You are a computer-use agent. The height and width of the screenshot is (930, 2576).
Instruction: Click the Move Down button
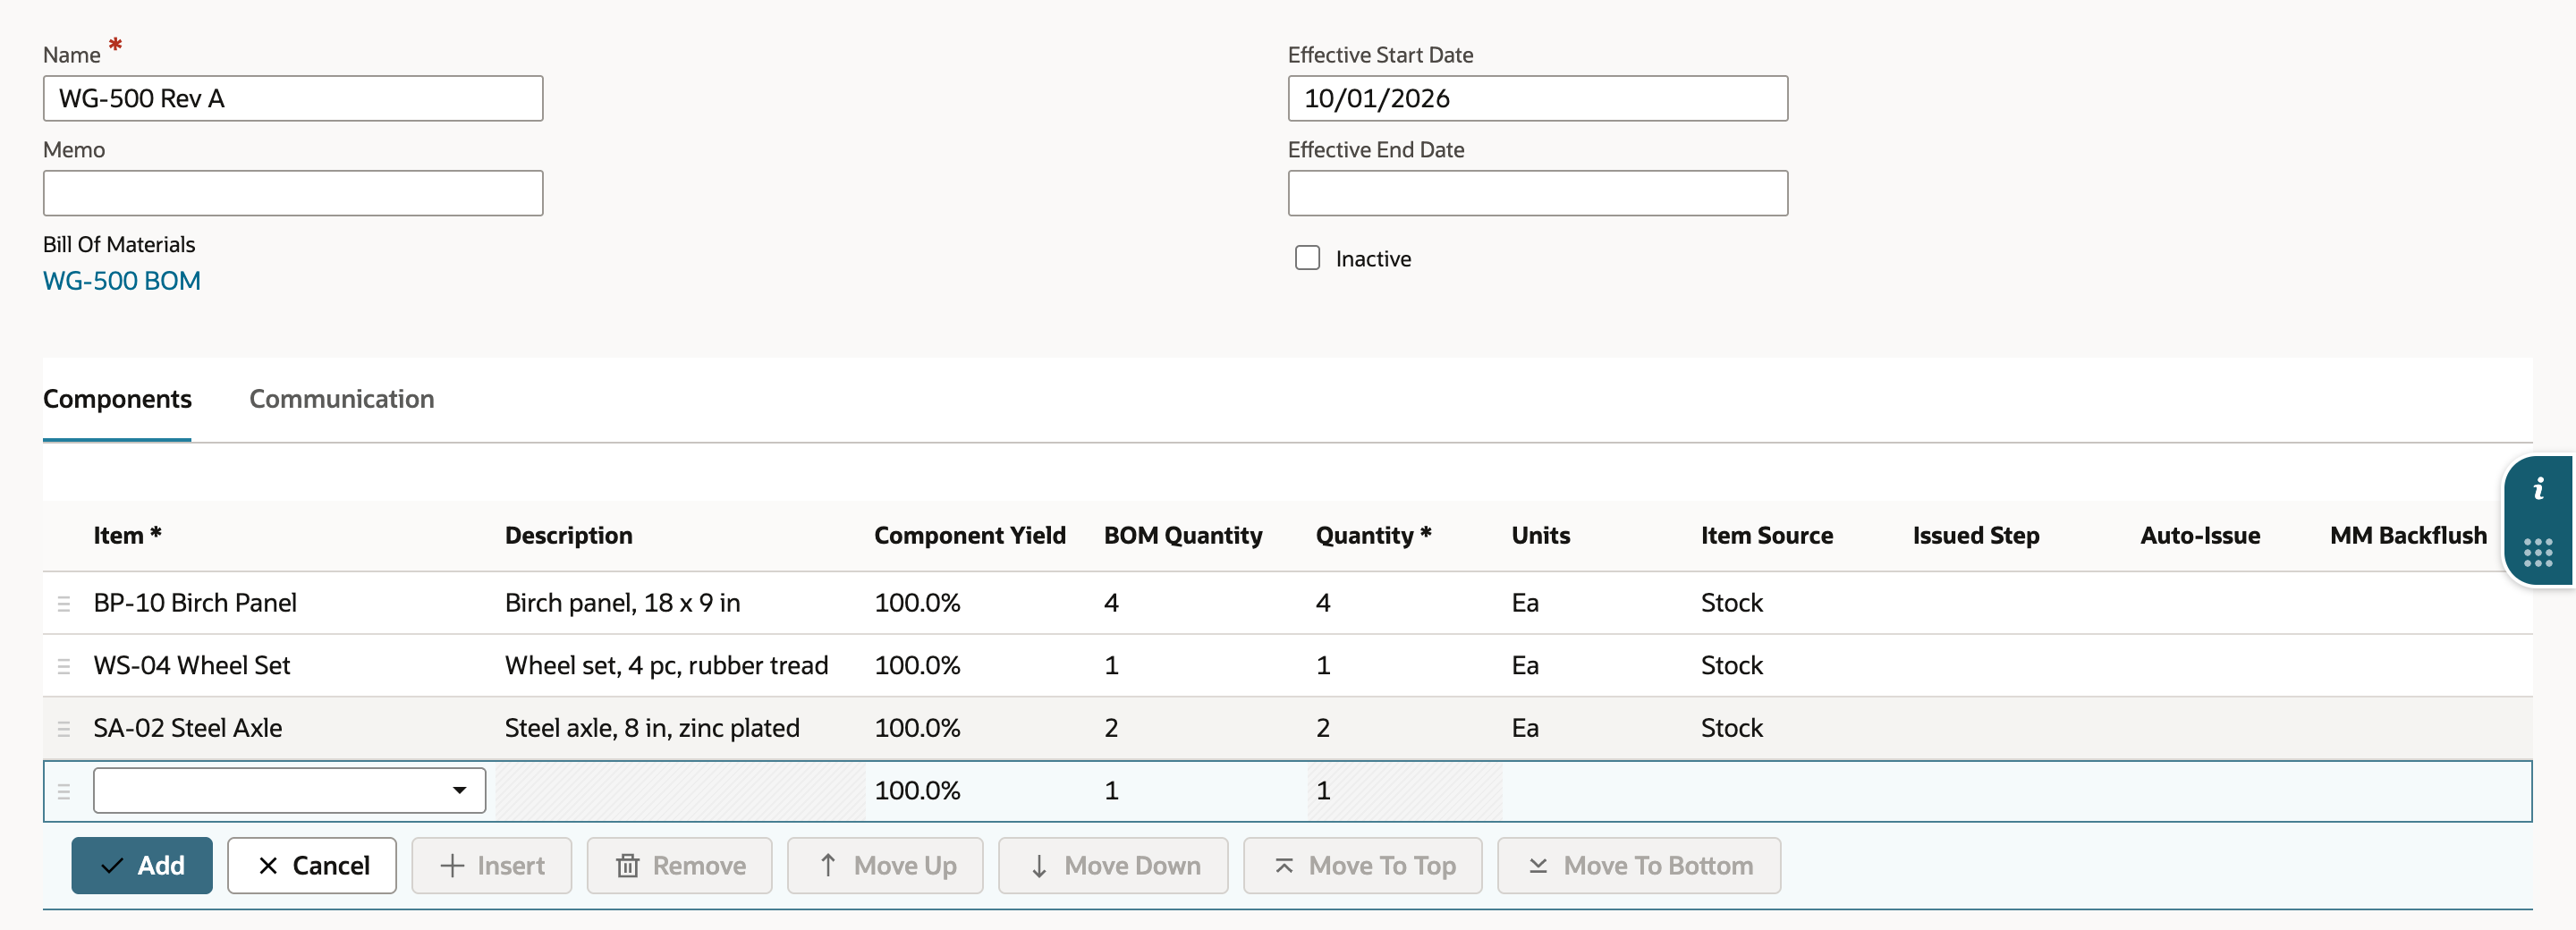(x=1113, y=865)
